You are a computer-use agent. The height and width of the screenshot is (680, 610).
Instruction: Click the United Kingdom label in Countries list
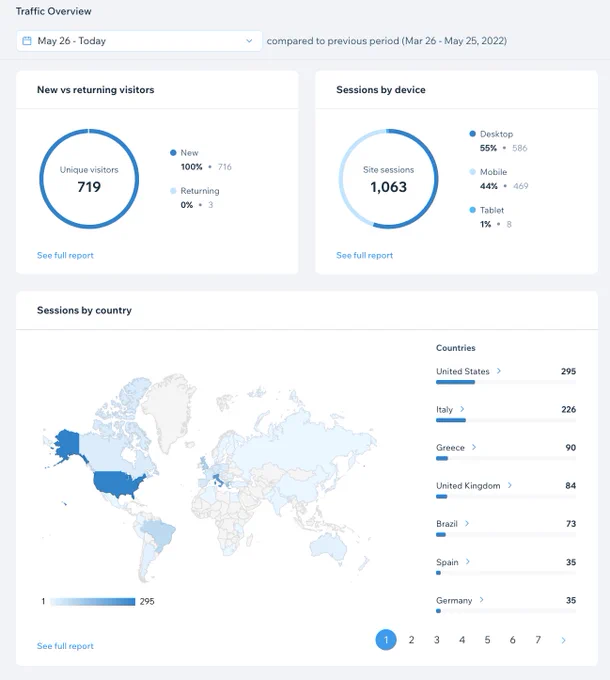468,486
